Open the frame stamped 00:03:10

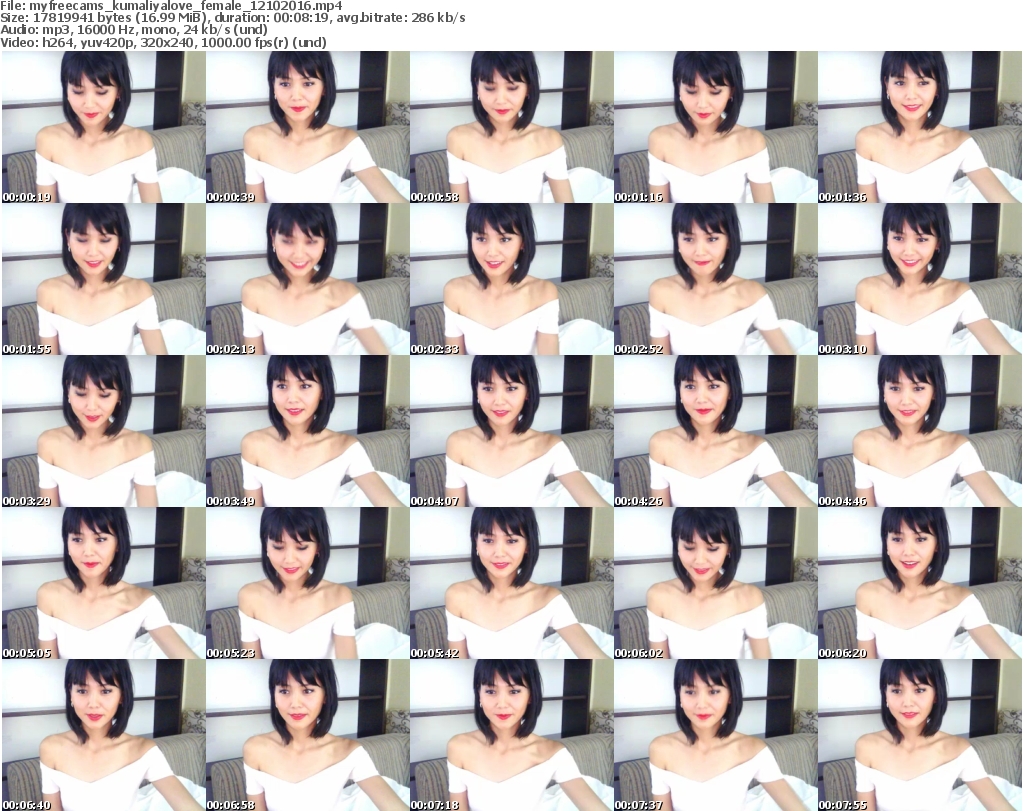click(920, 279)
